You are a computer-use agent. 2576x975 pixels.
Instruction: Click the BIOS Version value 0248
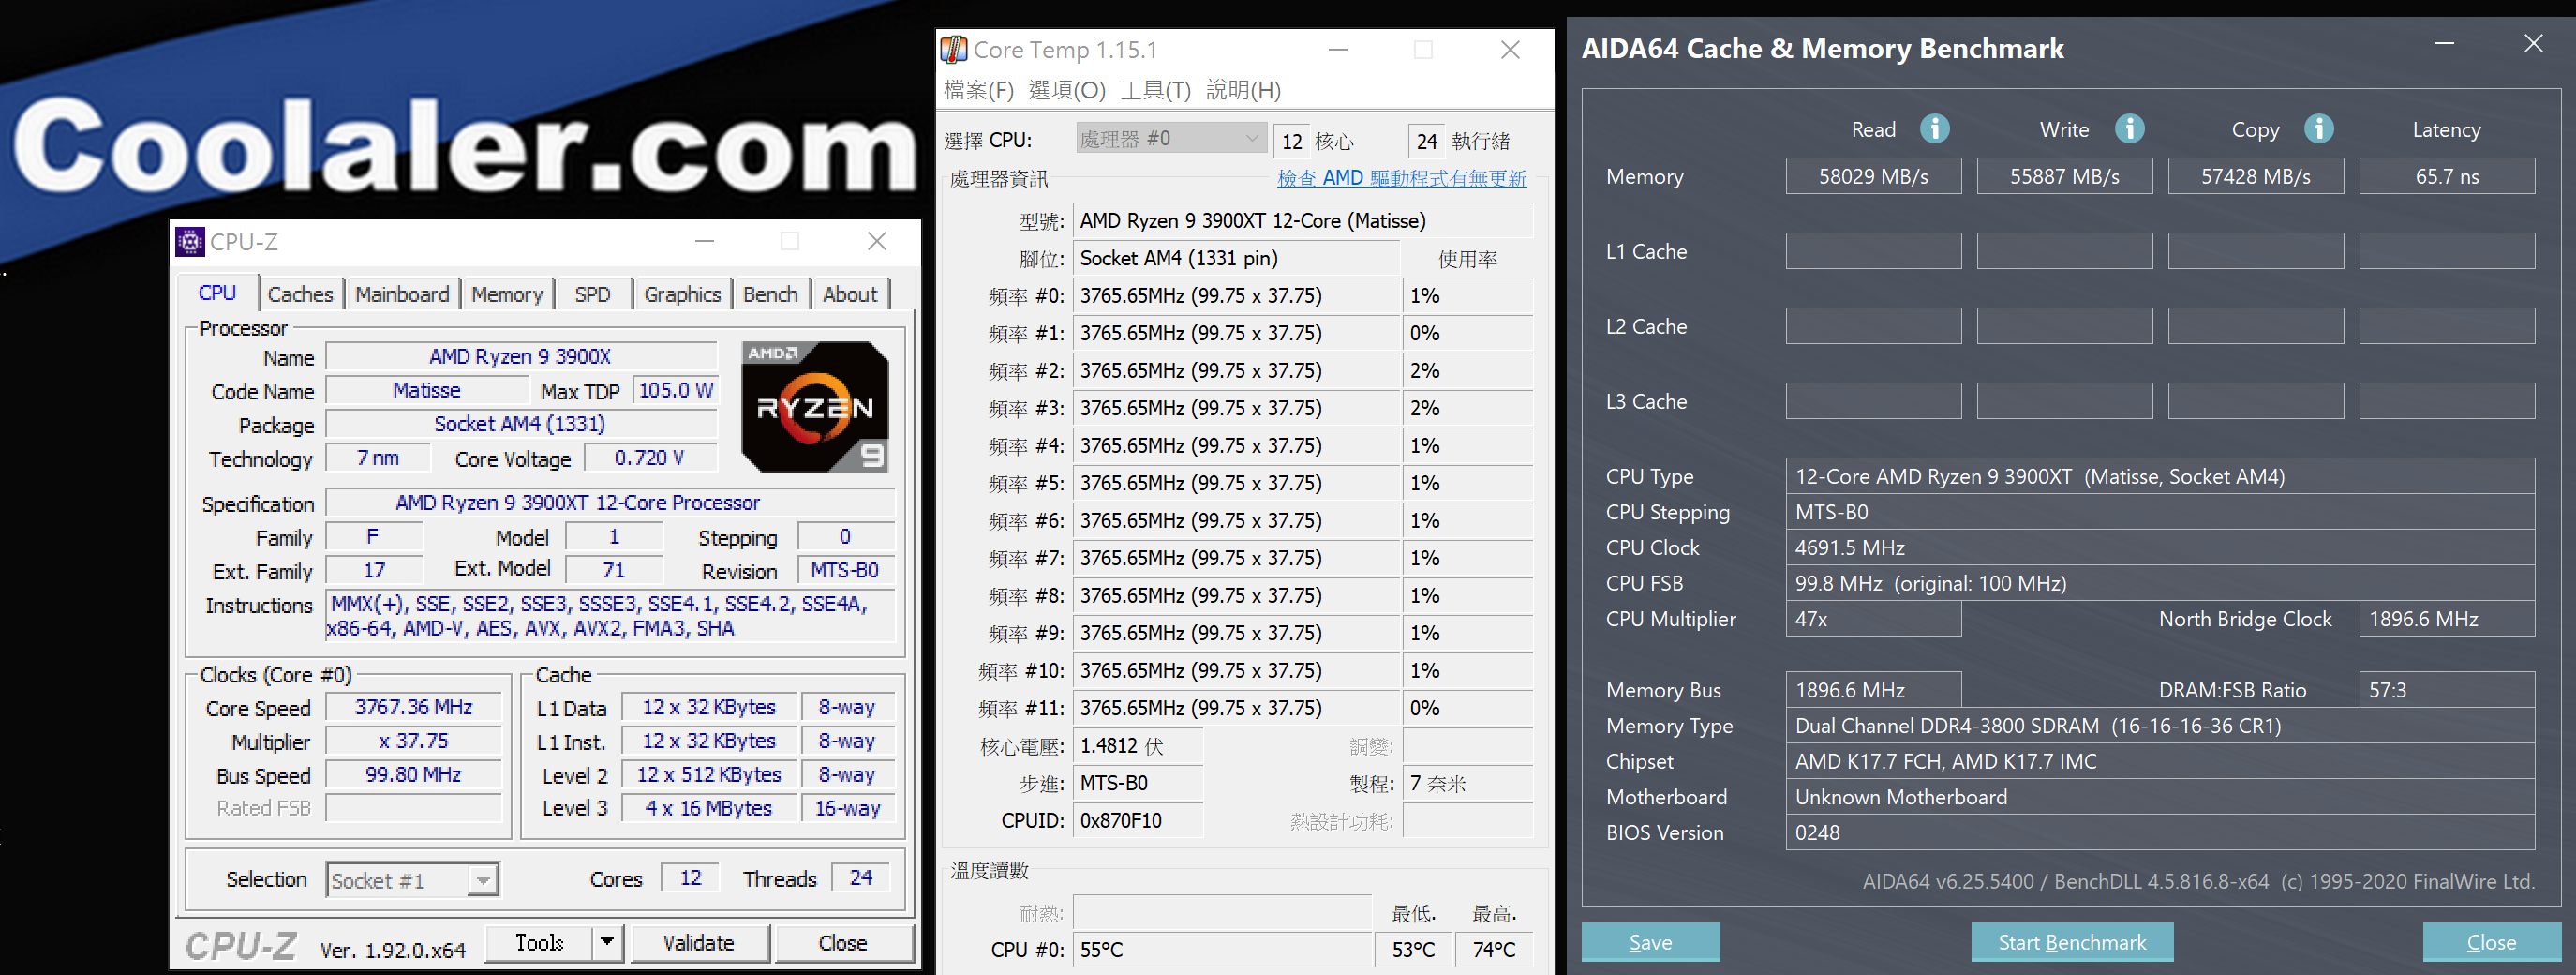click(2160, 832)
